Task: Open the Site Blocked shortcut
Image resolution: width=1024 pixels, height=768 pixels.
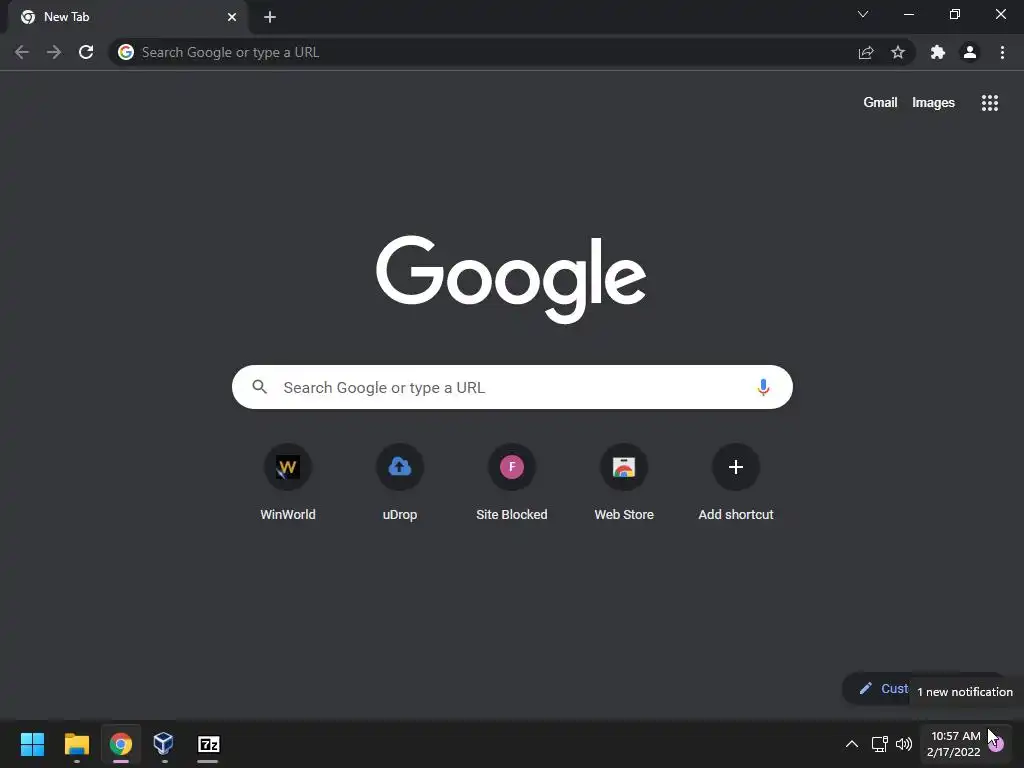Action: [511, 482]
